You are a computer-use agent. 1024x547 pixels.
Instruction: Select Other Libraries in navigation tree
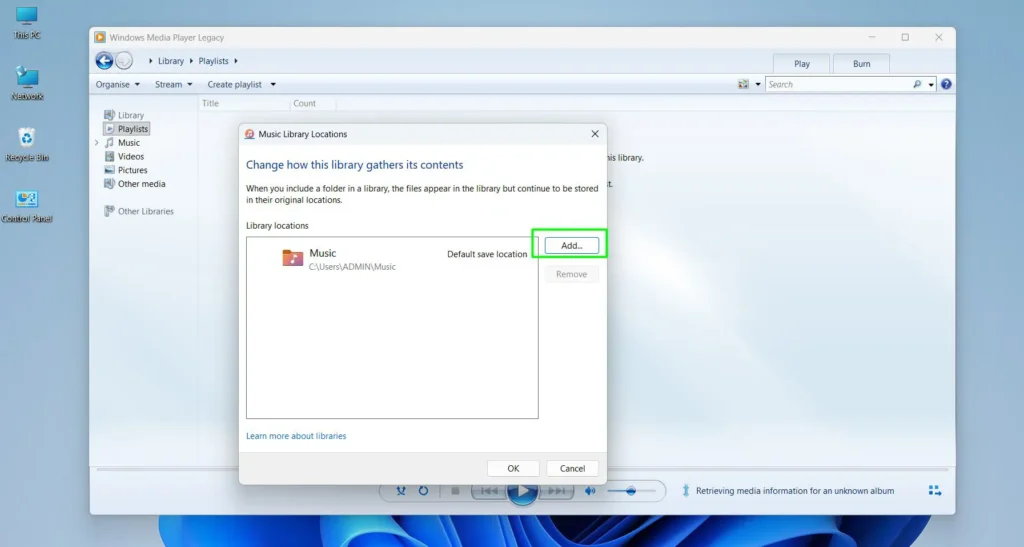146,211
